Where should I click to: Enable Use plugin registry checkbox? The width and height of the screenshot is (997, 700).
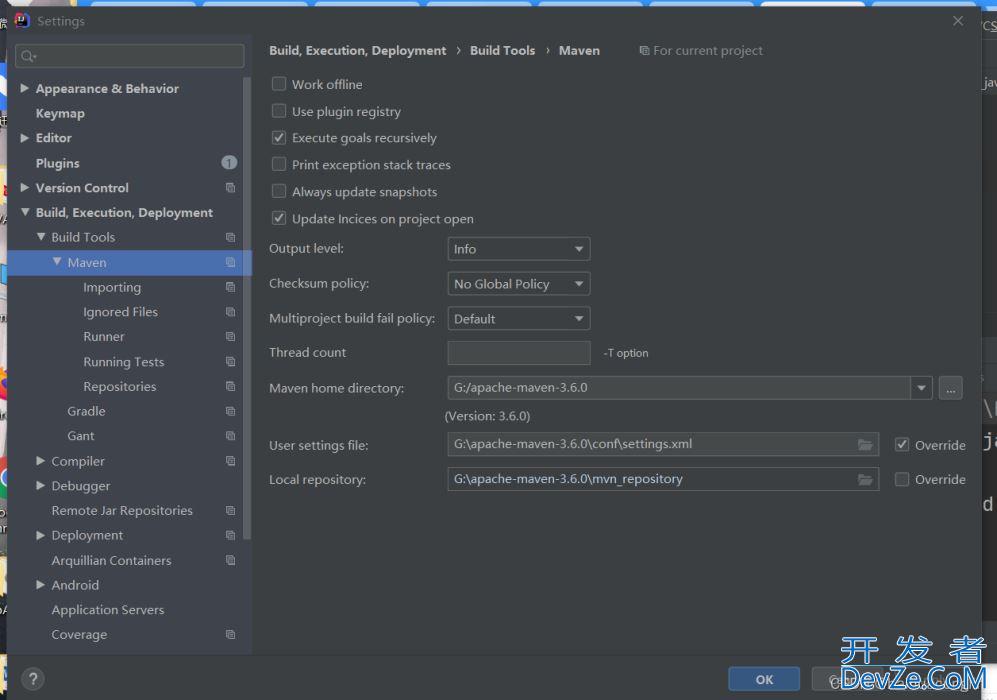point(278,111)
